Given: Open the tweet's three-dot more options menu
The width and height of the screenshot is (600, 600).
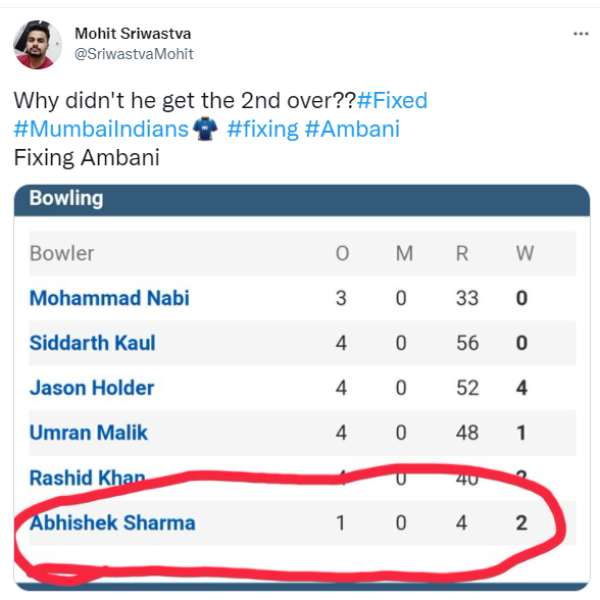Looking at the screenshot, I should click(580, 34).
